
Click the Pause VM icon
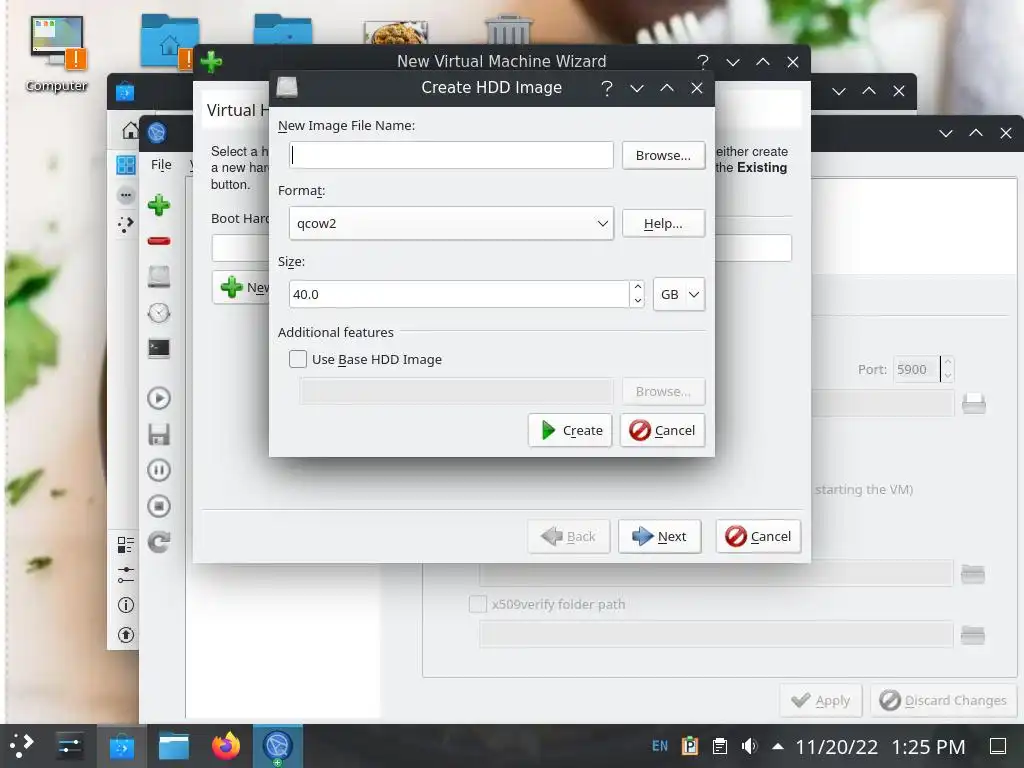pos(159,470)
